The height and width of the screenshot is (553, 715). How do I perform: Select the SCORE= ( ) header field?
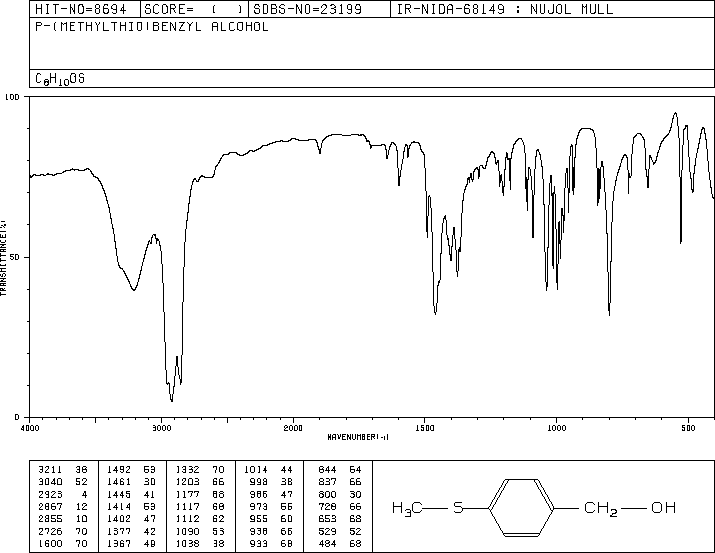click(194, 9)
